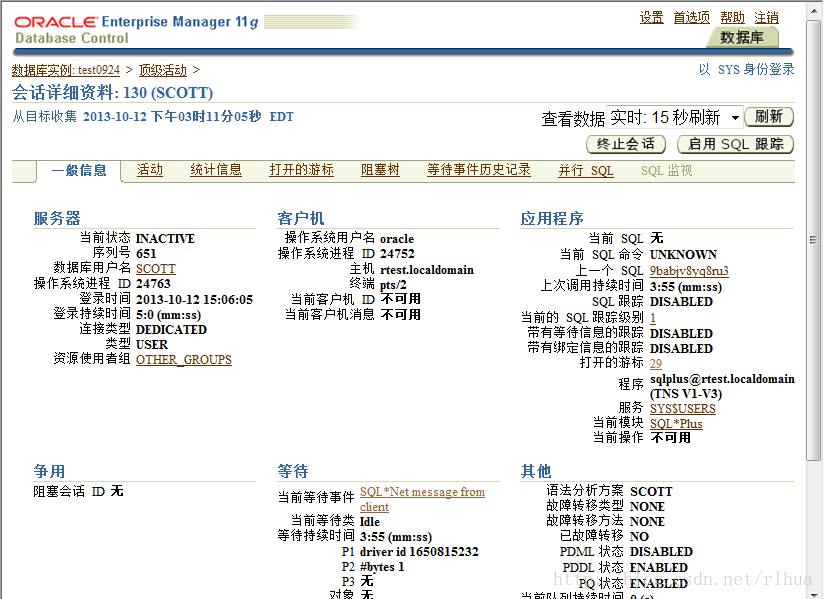Viewport: 824px width, 599px height.
Task: Click the Idle wait class value
Action: (x=369, y=522)
